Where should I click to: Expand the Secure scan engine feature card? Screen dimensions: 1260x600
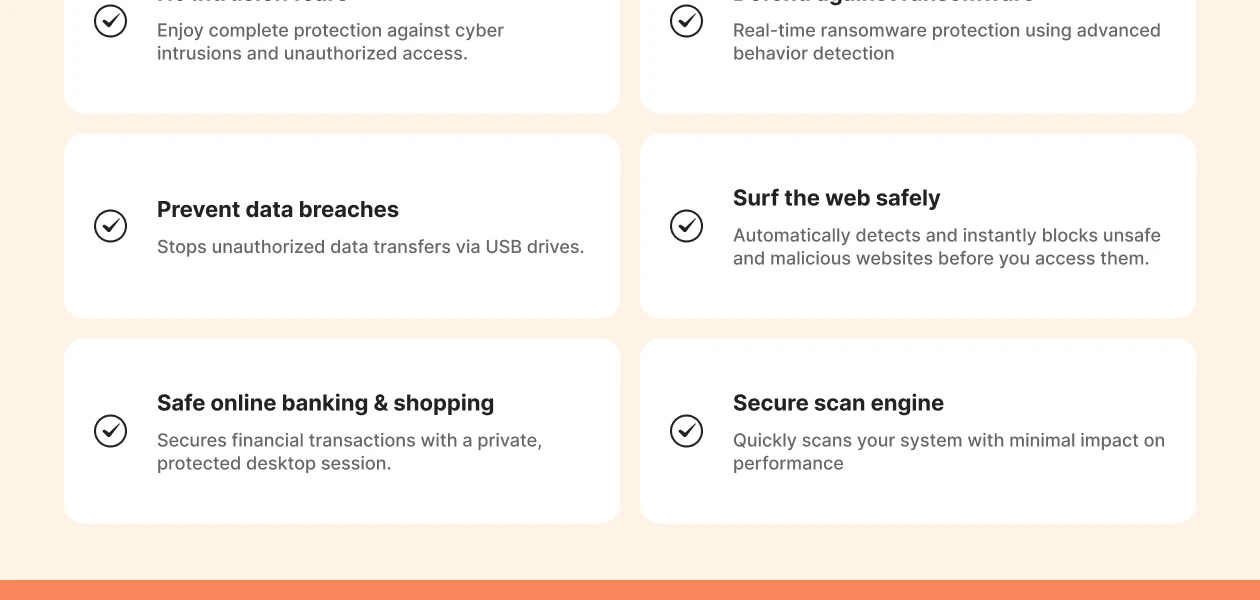pyautogui.click(x=918, y=431)
